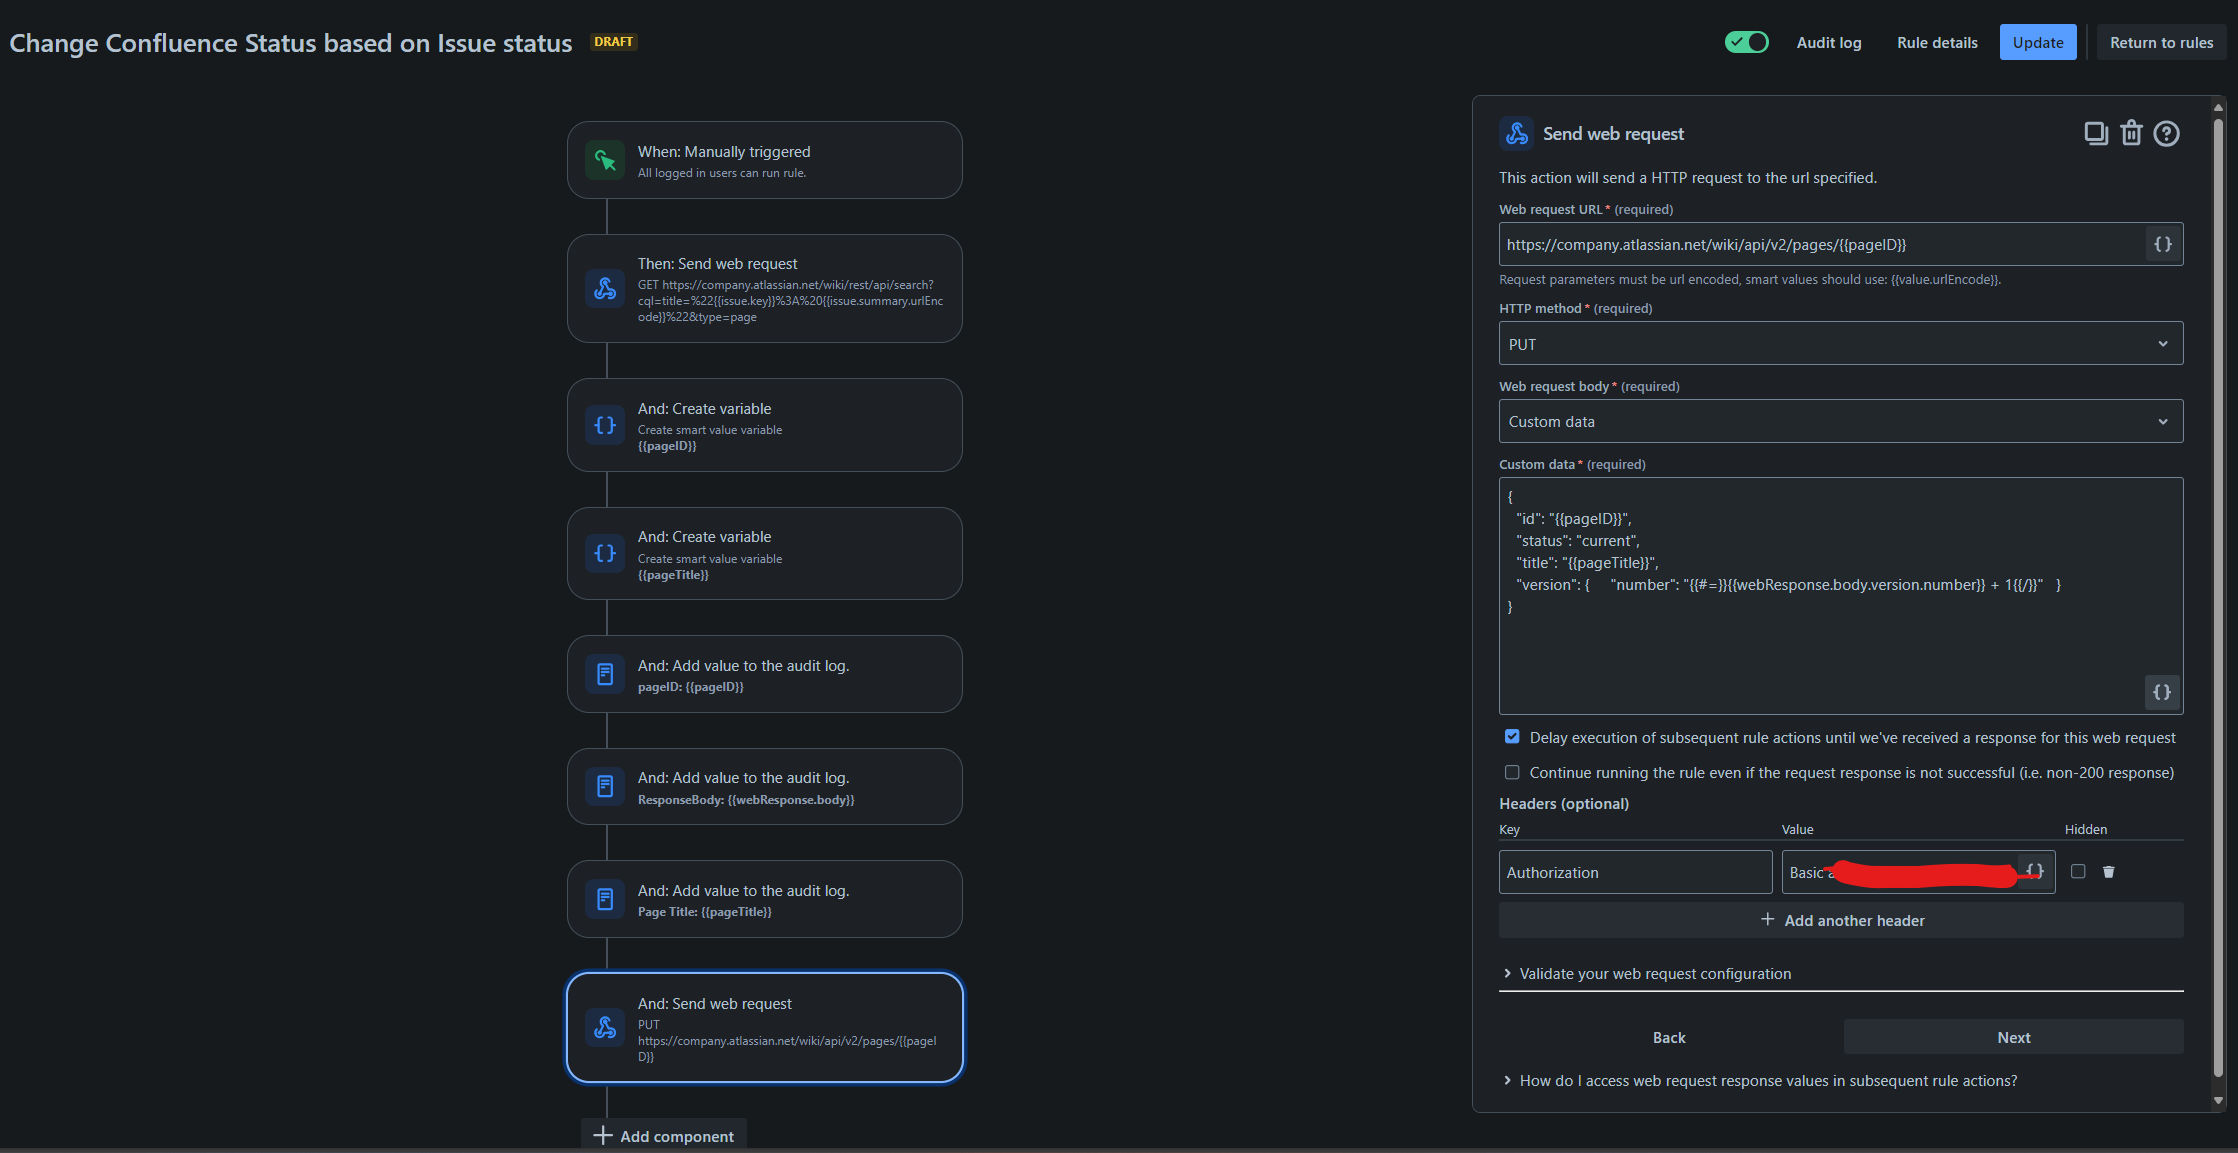Open the Page Title audit log action icon
The height and width of the screenshot is (1153, 2238).
(x=605, y=899)
